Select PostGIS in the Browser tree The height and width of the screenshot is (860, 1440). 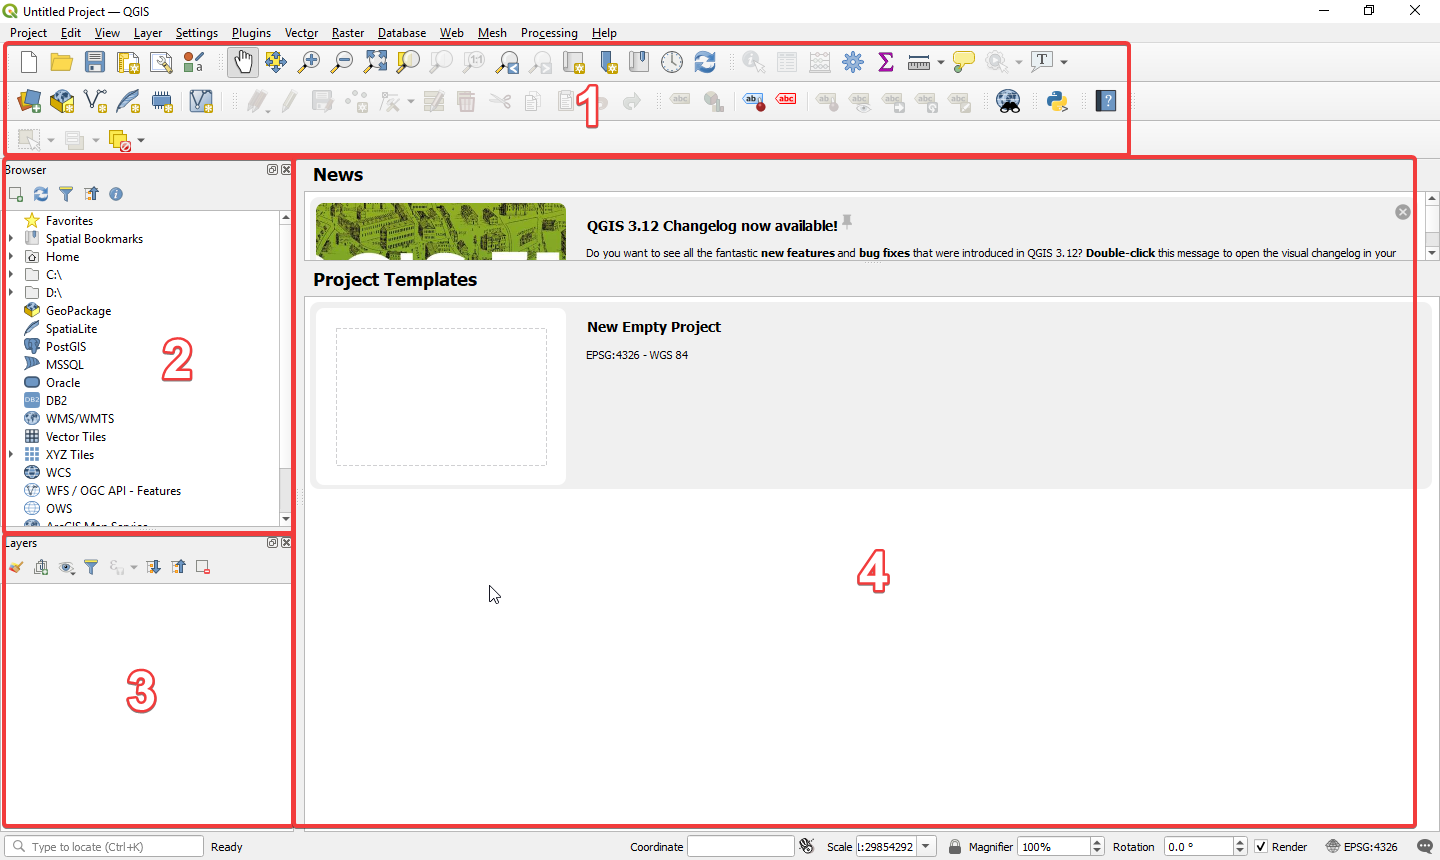tap(66, 347)
